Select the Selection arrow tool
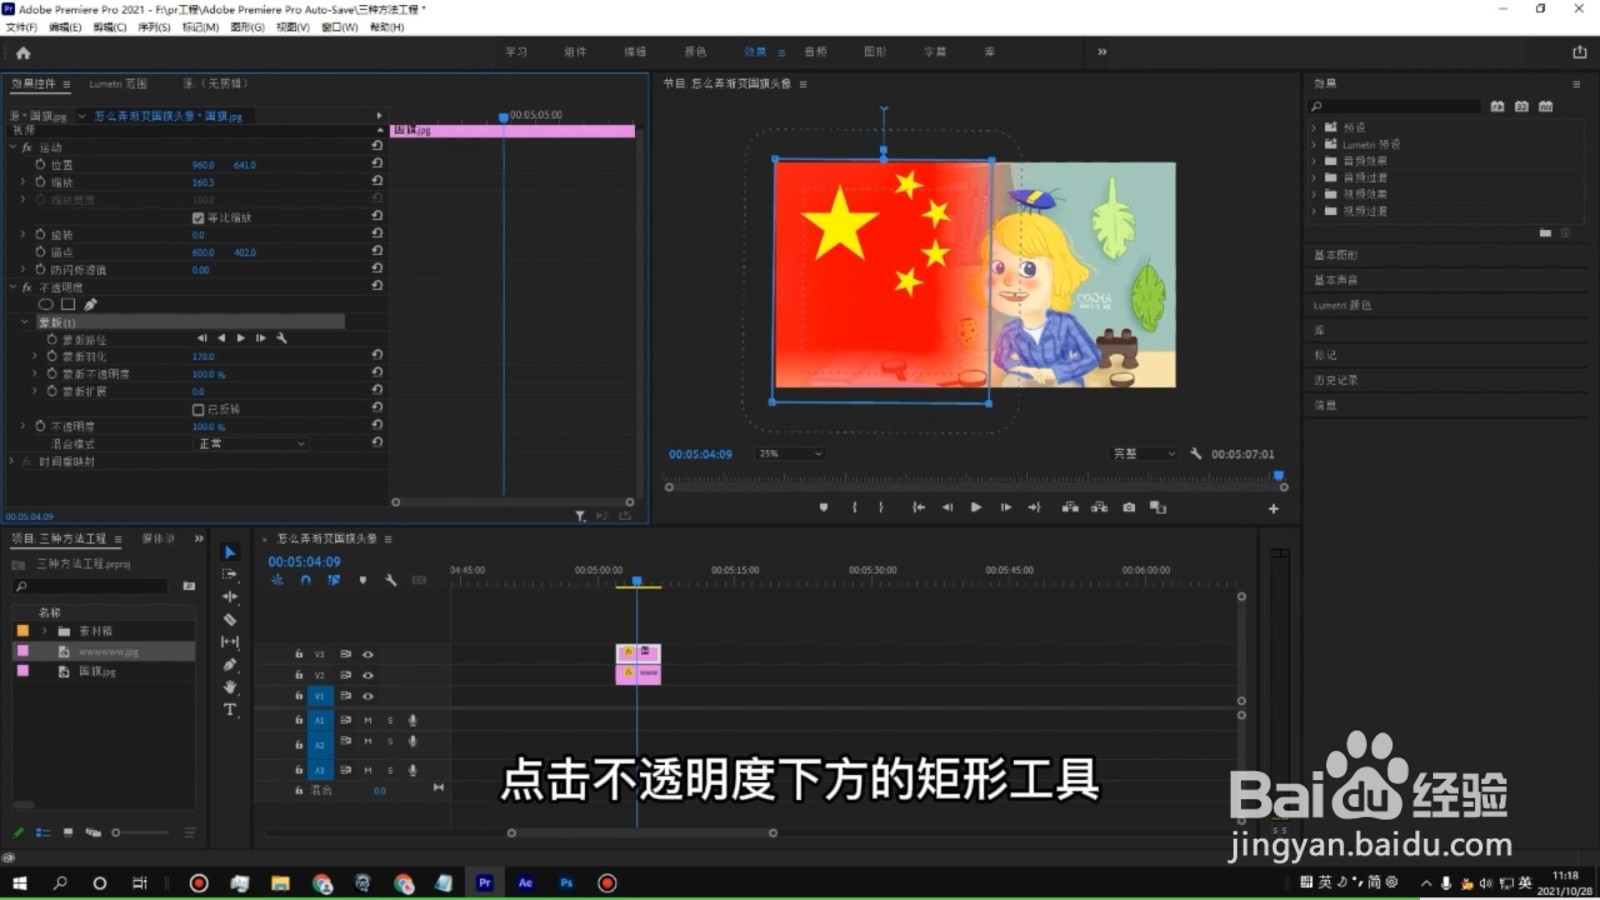This screenshot has height=900, width=1600. tap(230, 552)
